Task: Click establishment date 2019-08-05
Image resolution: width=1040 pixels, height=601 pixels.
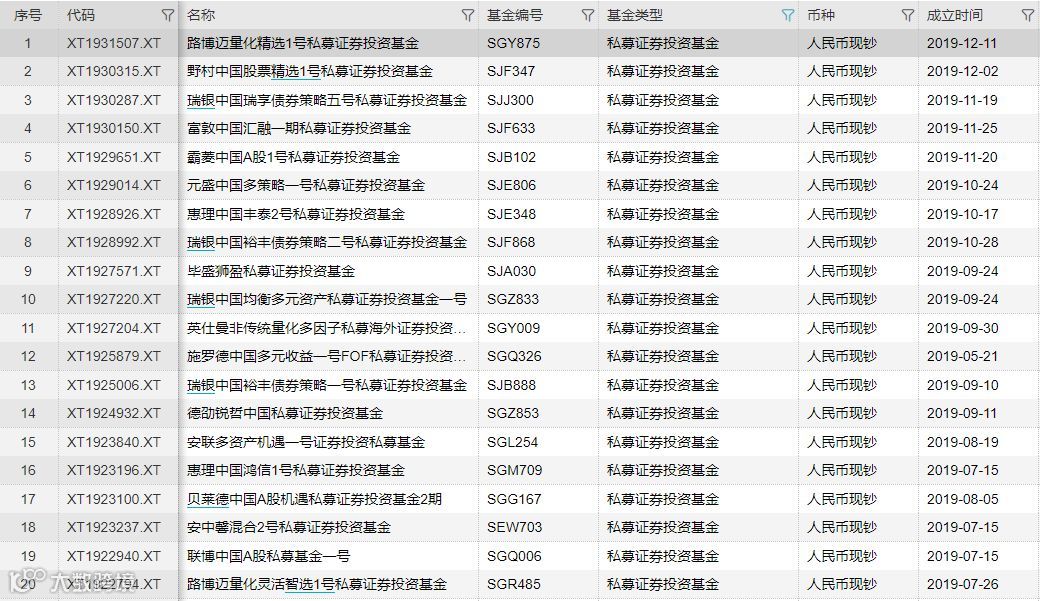Action: pos(962,500)
